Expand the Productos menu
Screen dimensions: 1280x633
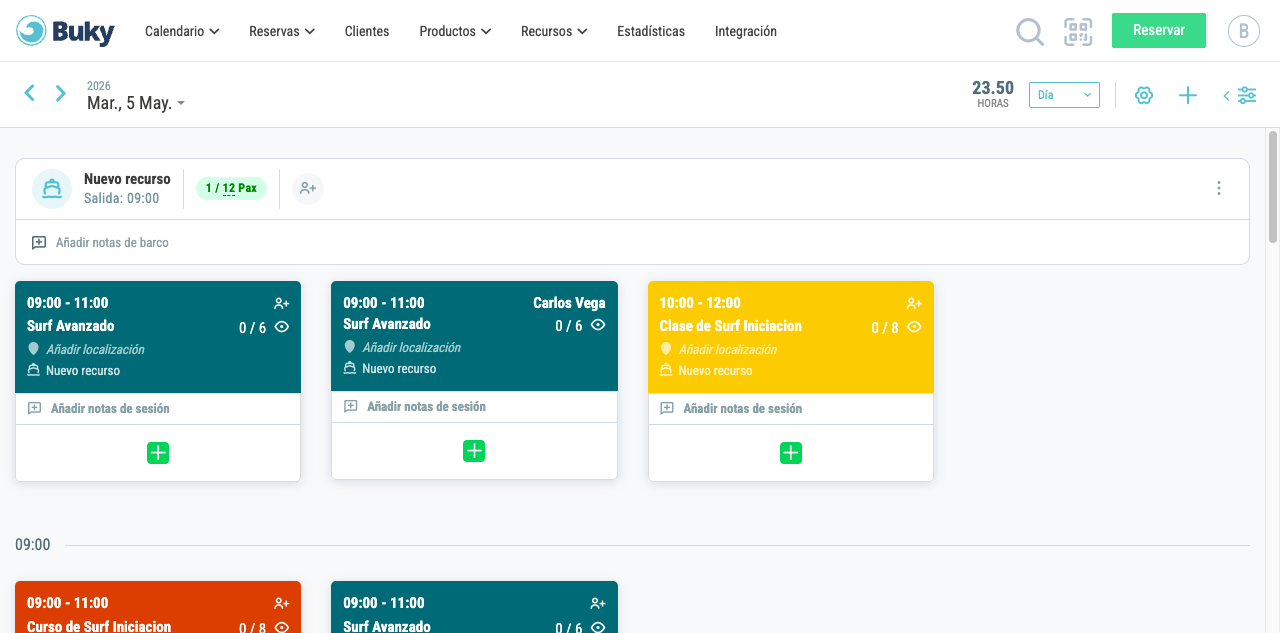455,31
